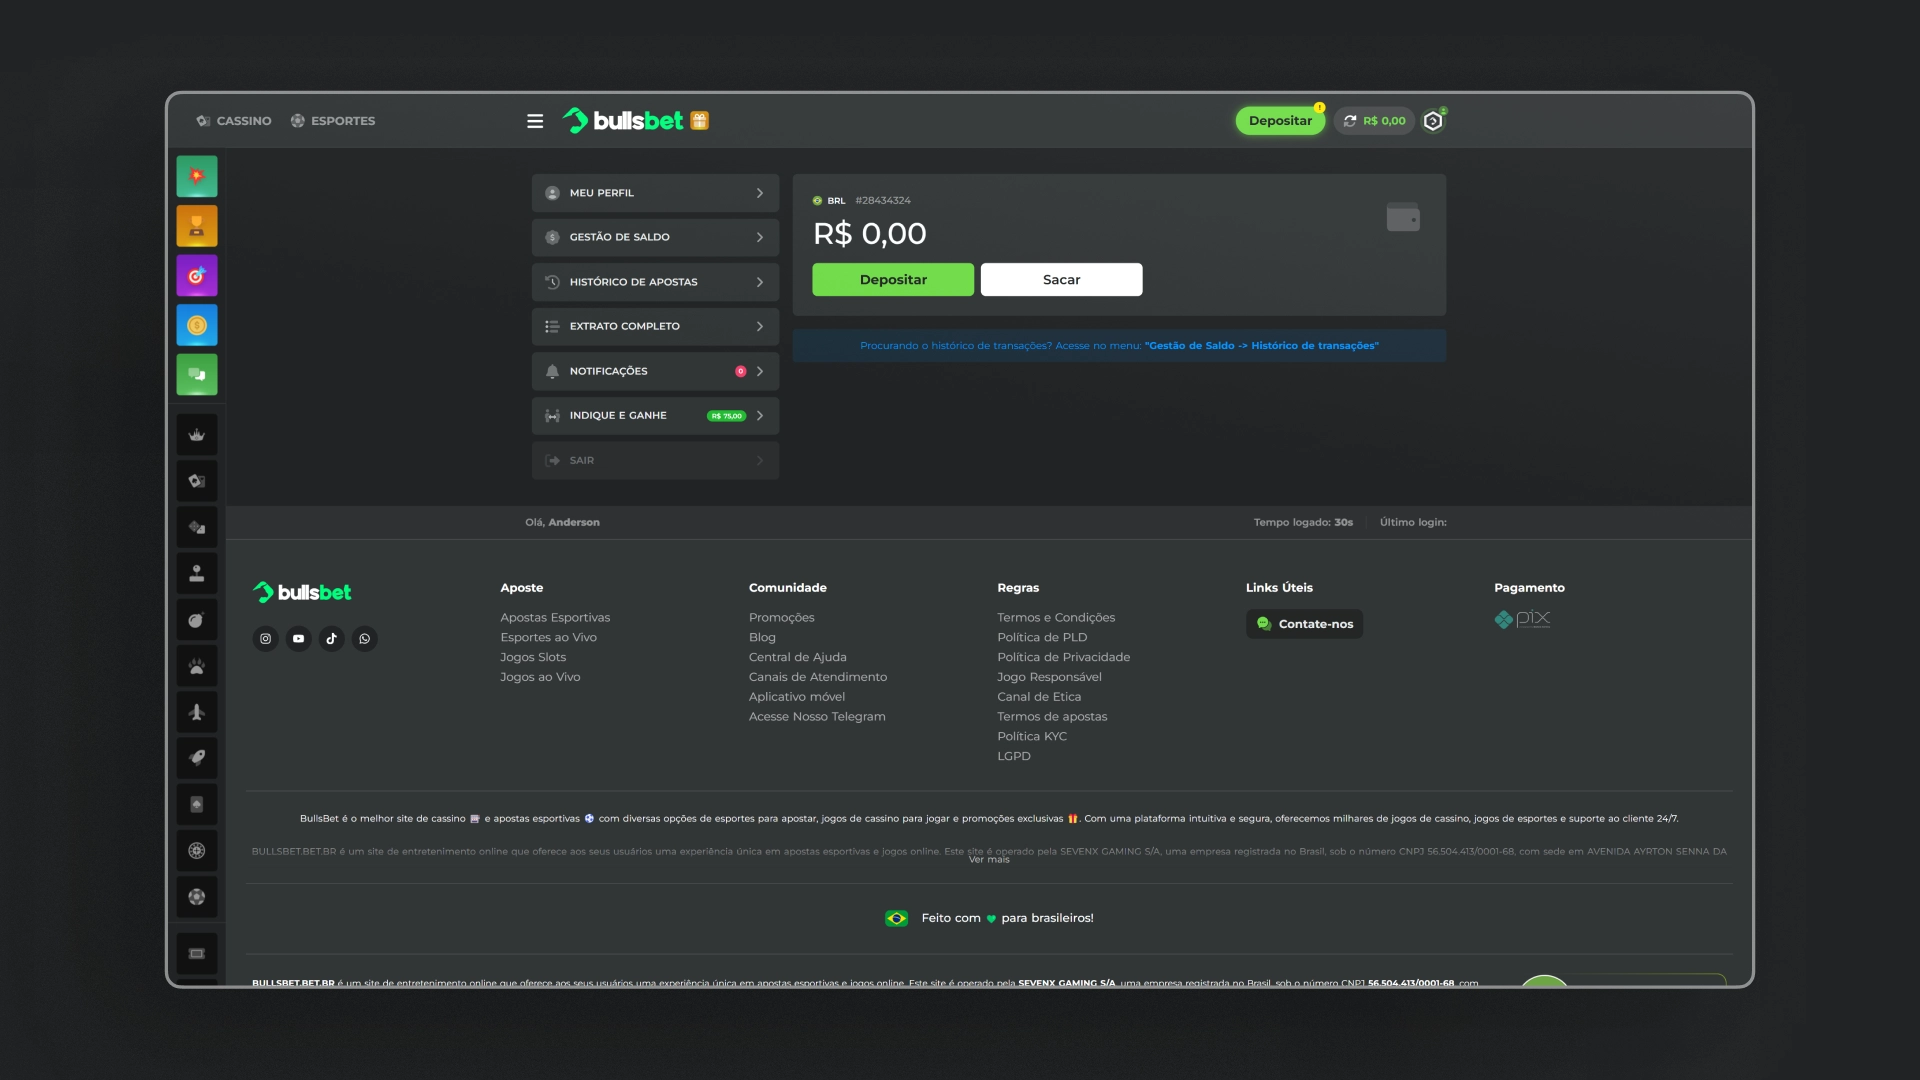This screenshot has height=1080, width=1920.
Task: Select the airplane sidebar icon
Action: pyautogui.click(x=197, y=712)
